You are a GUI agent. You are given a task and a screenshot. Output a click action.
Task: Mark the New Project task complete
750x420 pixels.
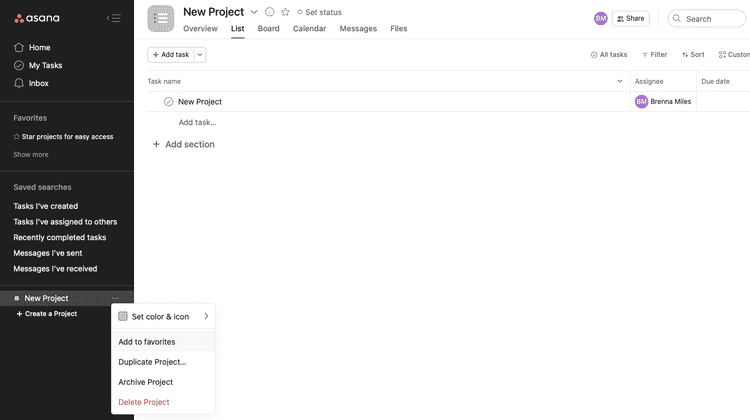click(x=168, y=102)
